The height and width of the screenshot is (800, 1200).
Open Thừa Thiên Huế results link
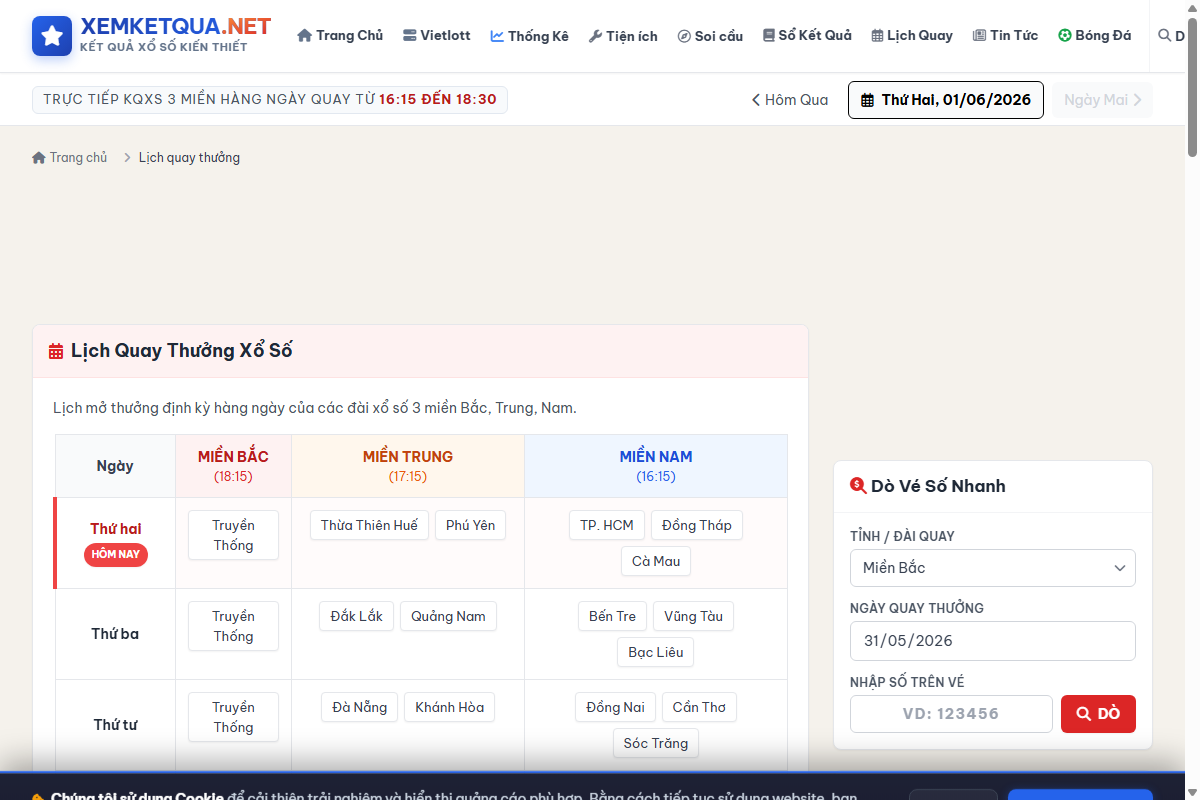pos(369,525)
